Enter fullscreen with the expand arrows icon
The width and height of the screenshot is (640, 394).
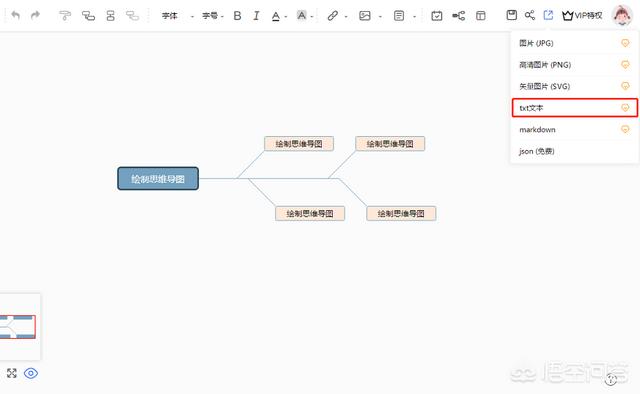click(11, 373)
